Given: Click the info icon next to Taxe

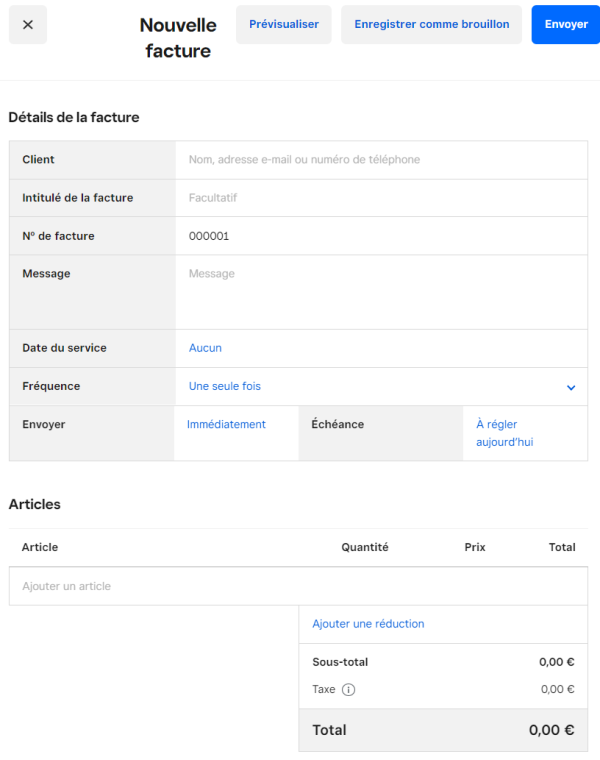Looking at the screenshot, I should point(349,690).
